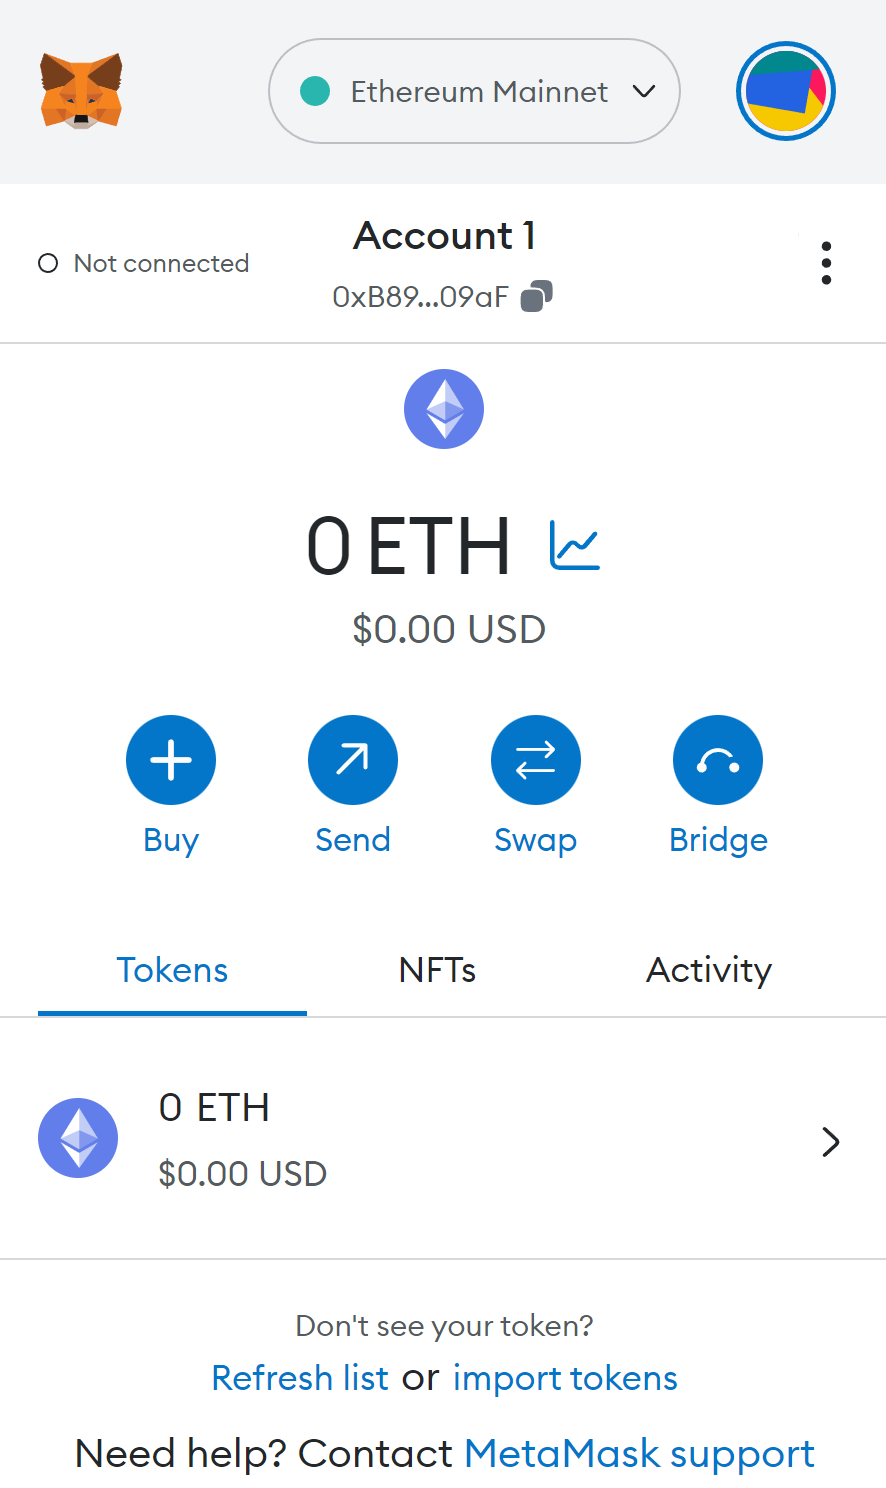Click the Ethereum logo above the balance
886x1488 pixels.
444,409
